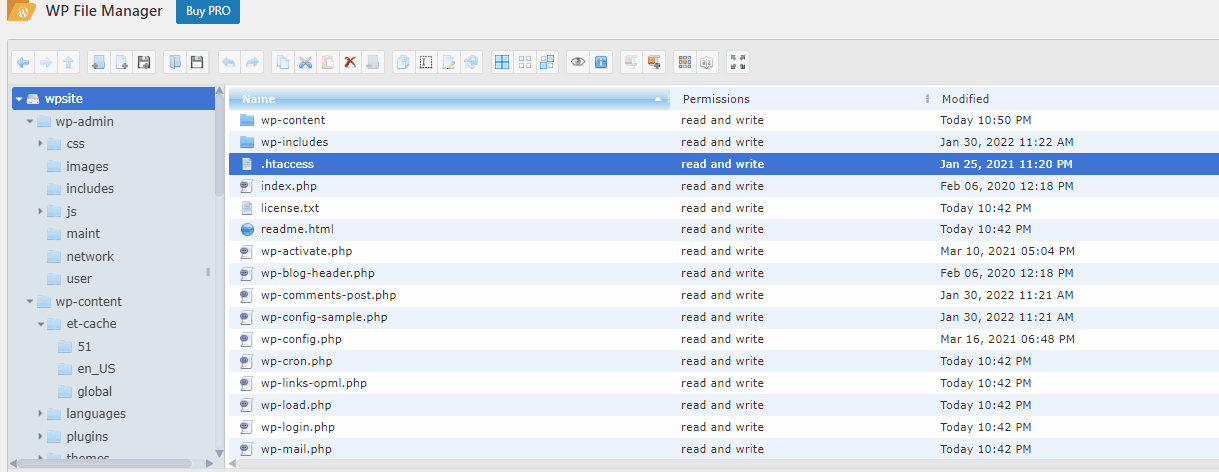The width and height of the screenshot is (1219, 472).
Task: Click the Forward navigation arrow icon
Action: point(46,62)
